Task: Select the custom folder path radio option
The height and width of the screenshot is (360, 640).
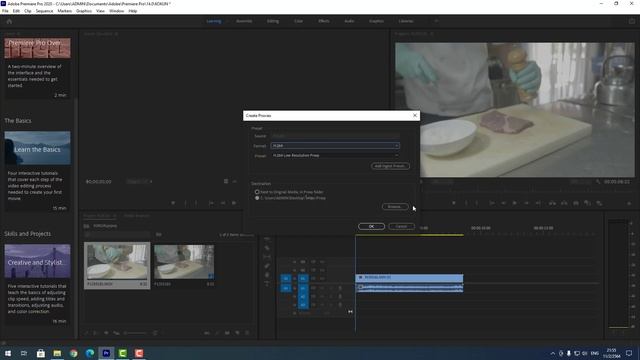Action: click(x=257, y=198)
